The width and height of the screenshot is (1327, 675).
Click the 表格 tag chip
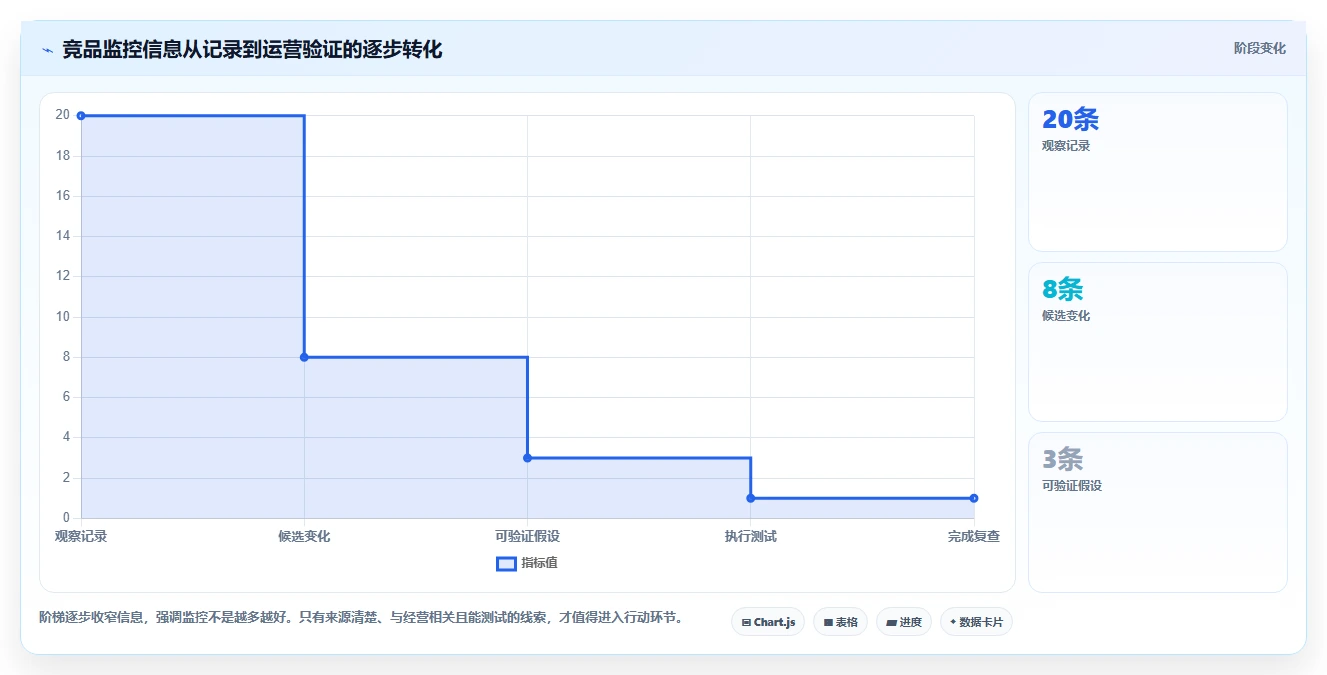tap(840, 622)
